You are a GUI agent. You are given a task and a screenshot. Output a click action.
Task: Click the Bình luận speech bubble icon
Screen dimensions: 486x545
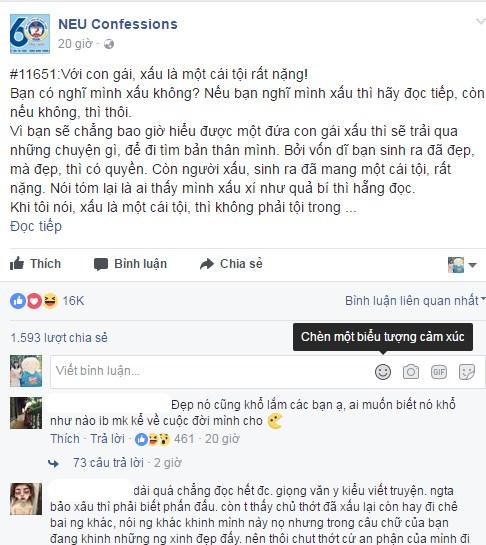pyautogui.click(x=101, y=265)
